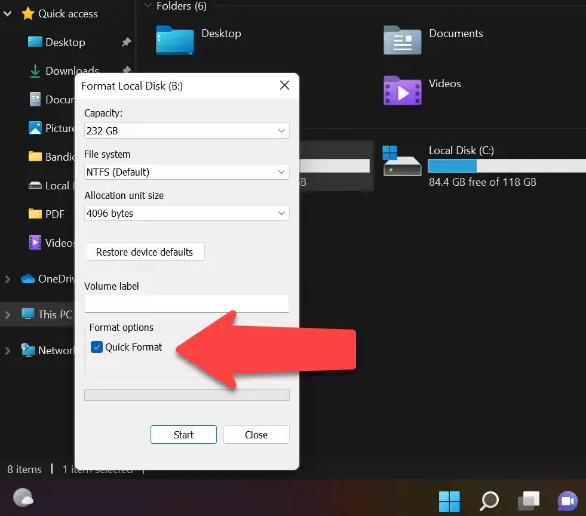
Task: Open the taskbar search magnifier
Action: point(489,501)
